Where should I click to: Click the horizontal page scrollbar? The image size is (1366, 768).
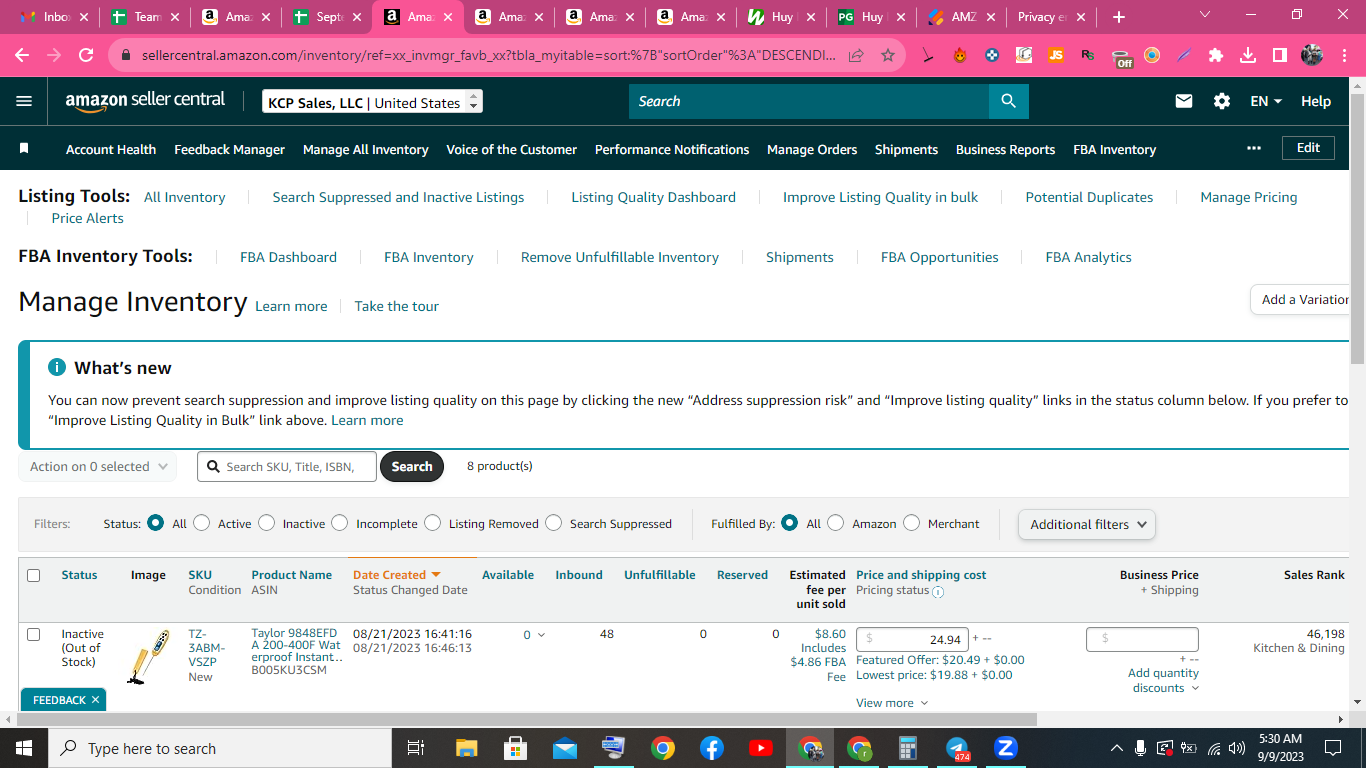click(x=526, y=719)
